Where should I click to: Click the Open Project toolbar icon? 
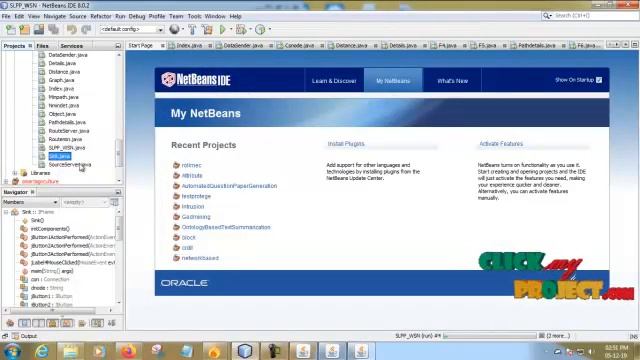tap(39, 29)
